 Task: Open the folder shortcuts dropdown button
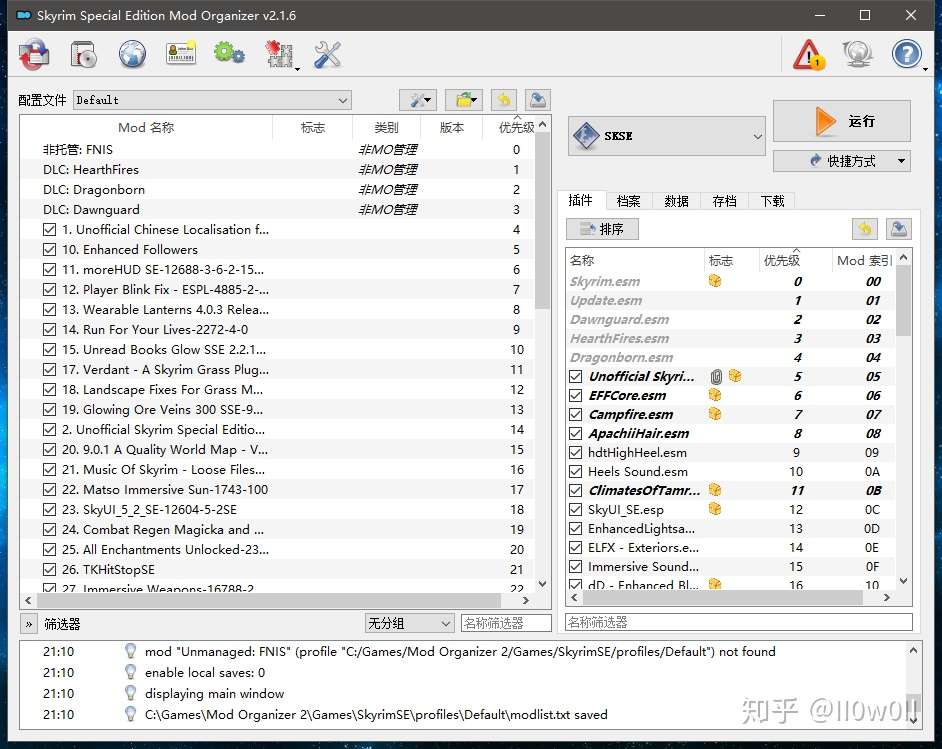466,100
